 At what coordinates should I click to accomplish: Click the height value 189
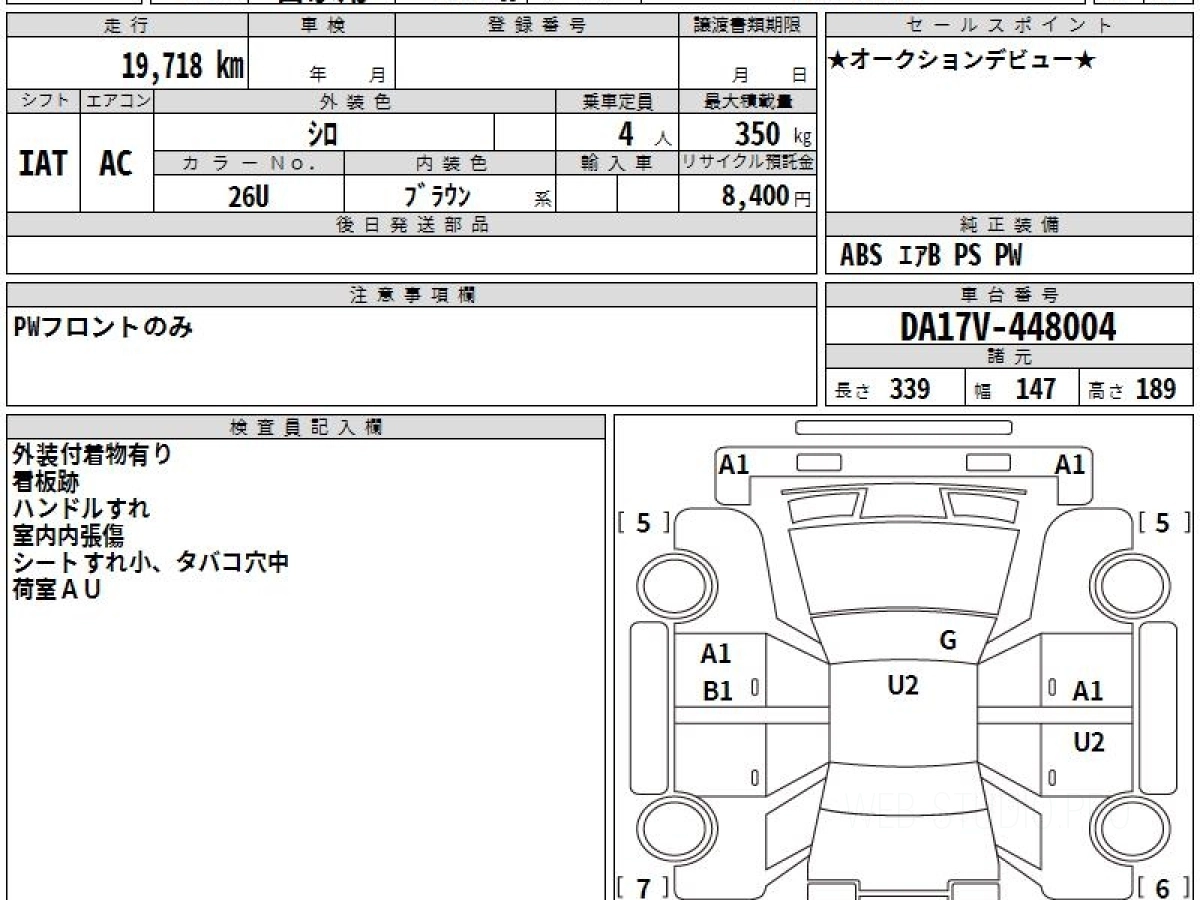point(1156,389)
